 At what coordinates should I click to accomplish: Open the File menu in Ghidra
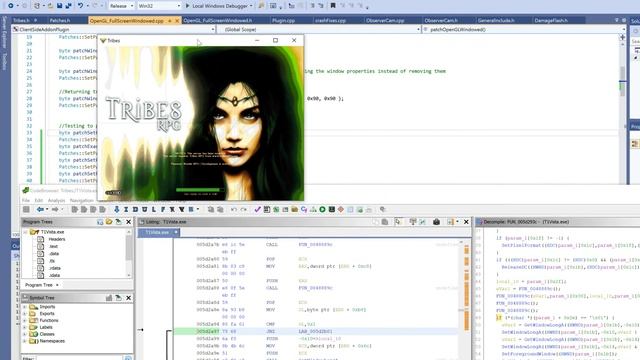26,200
